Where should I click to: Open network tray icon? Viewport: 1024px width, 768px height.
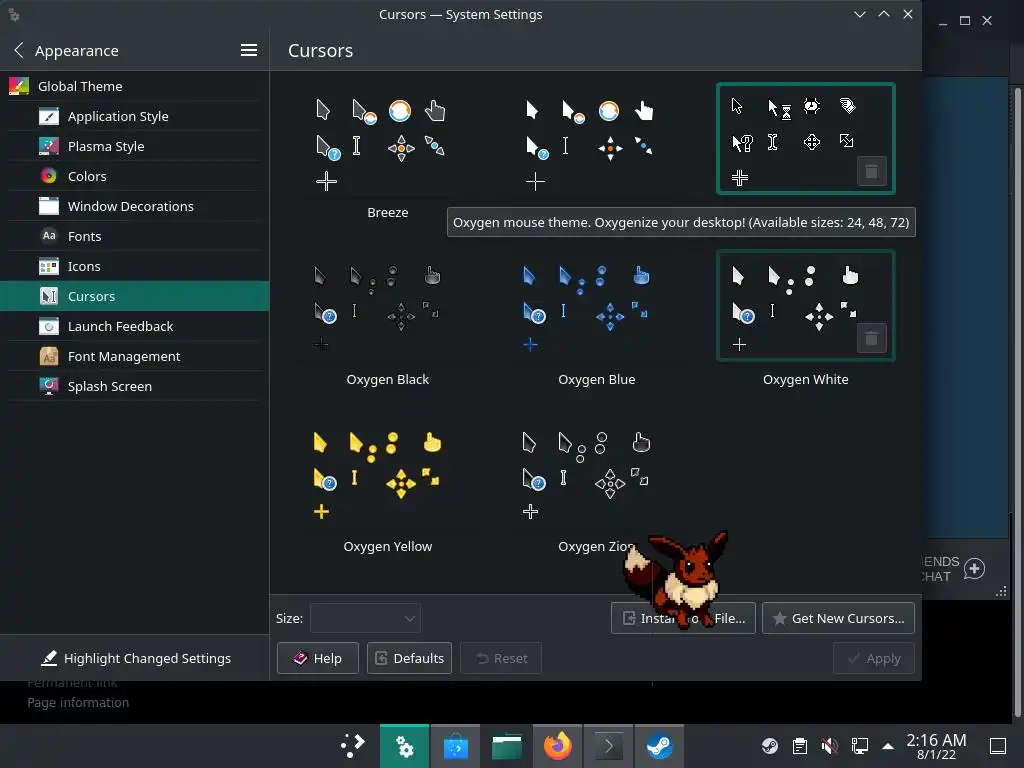point(859,746)
